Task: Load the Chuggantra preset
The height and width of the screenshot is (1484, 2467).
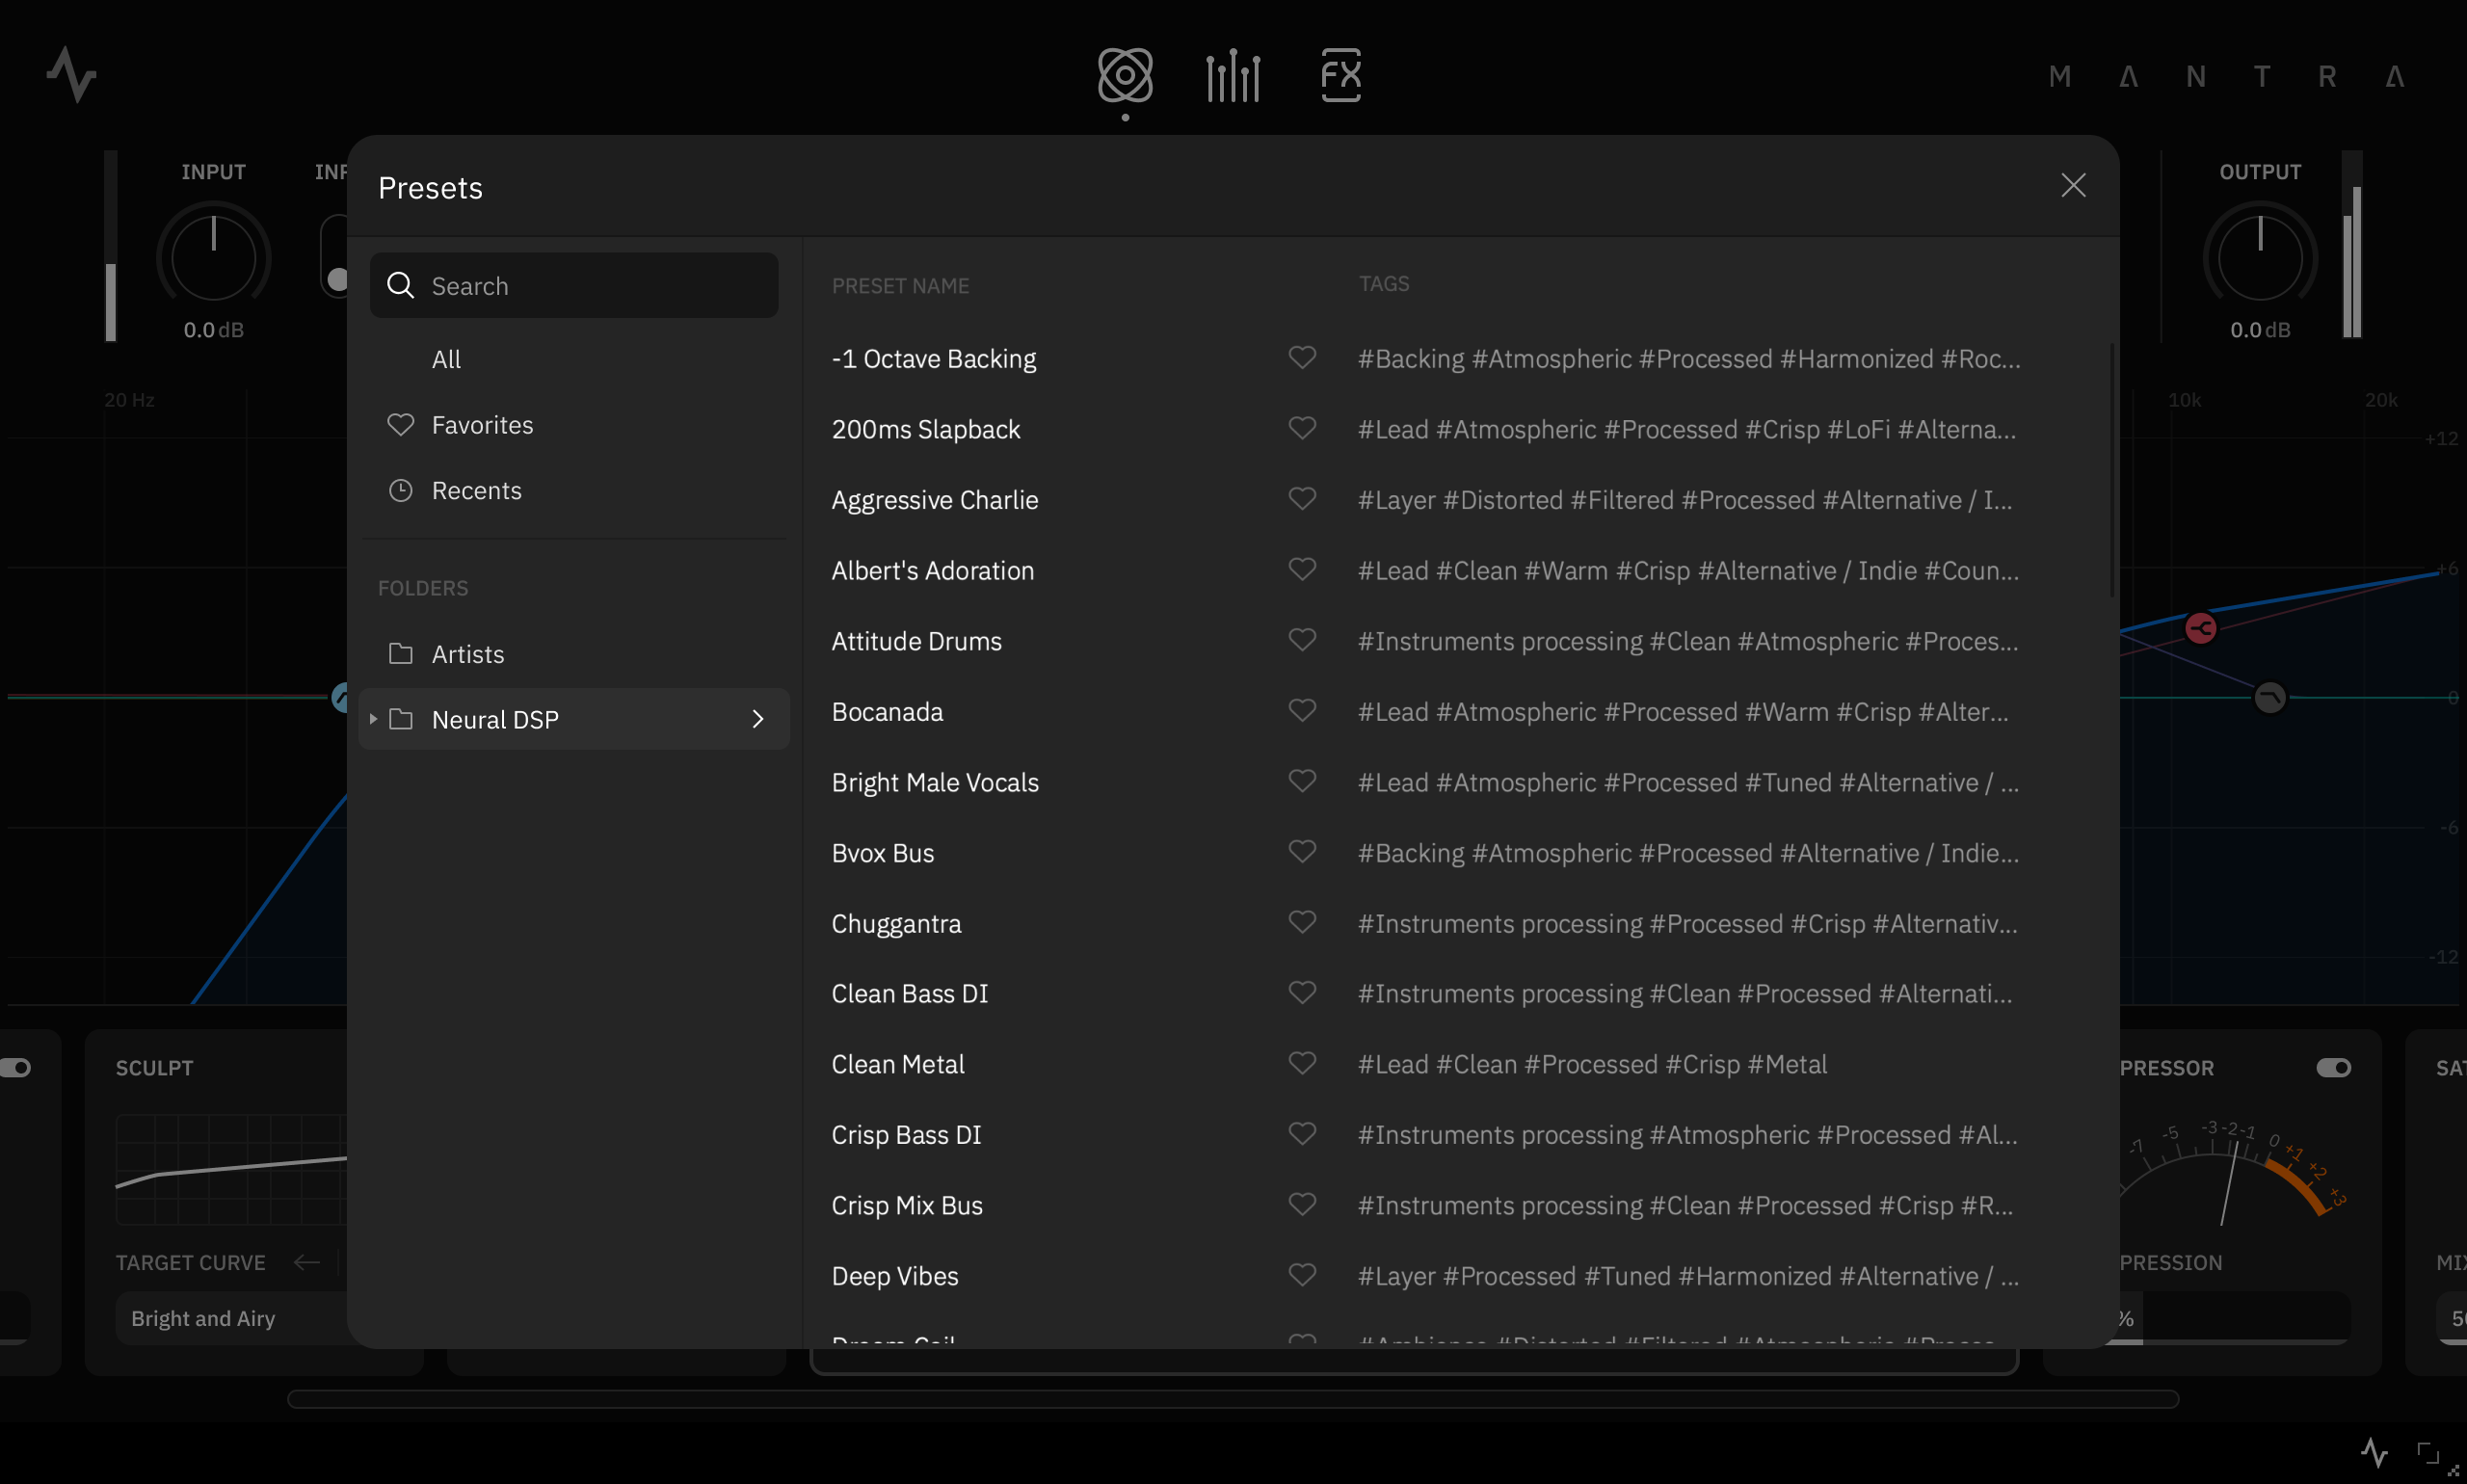Action: pyautogui.click(x=897, y=924)
